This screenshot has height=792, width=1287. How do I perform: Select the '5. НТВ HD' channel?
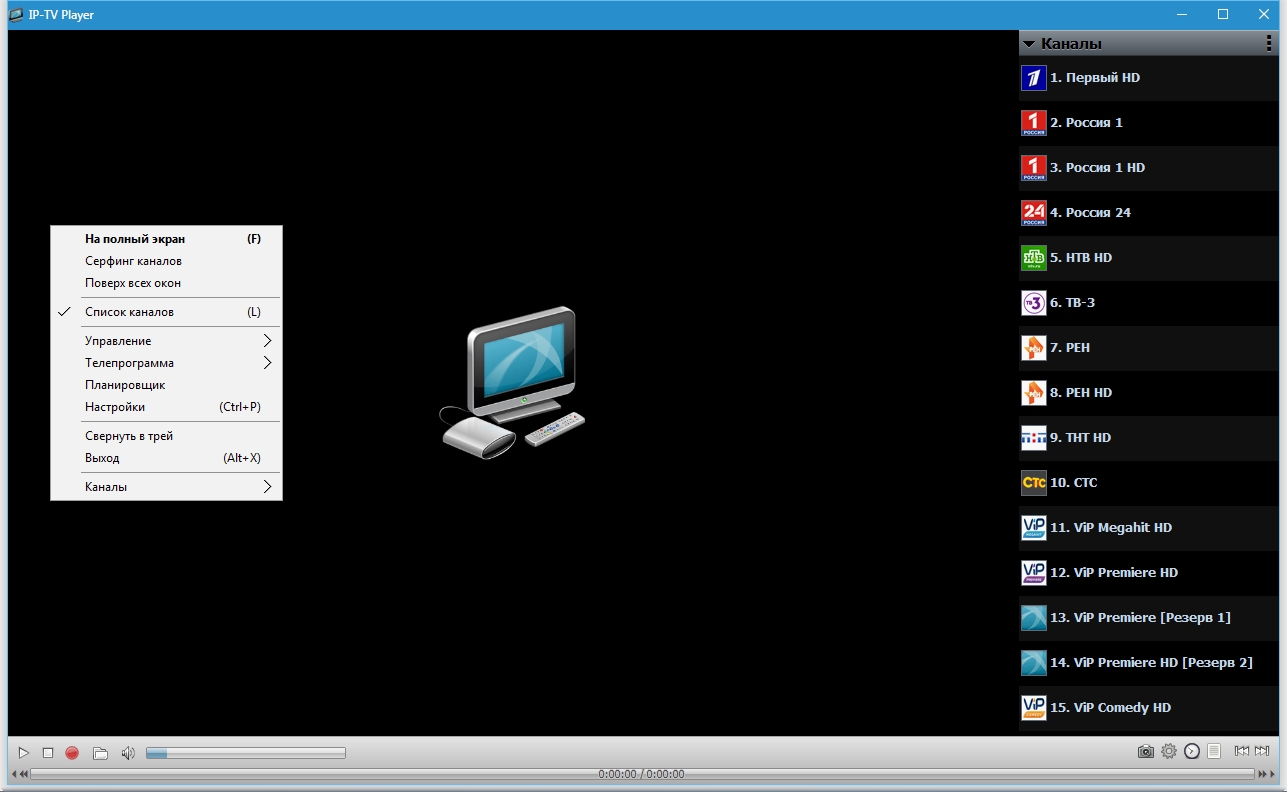[1080, 258]
